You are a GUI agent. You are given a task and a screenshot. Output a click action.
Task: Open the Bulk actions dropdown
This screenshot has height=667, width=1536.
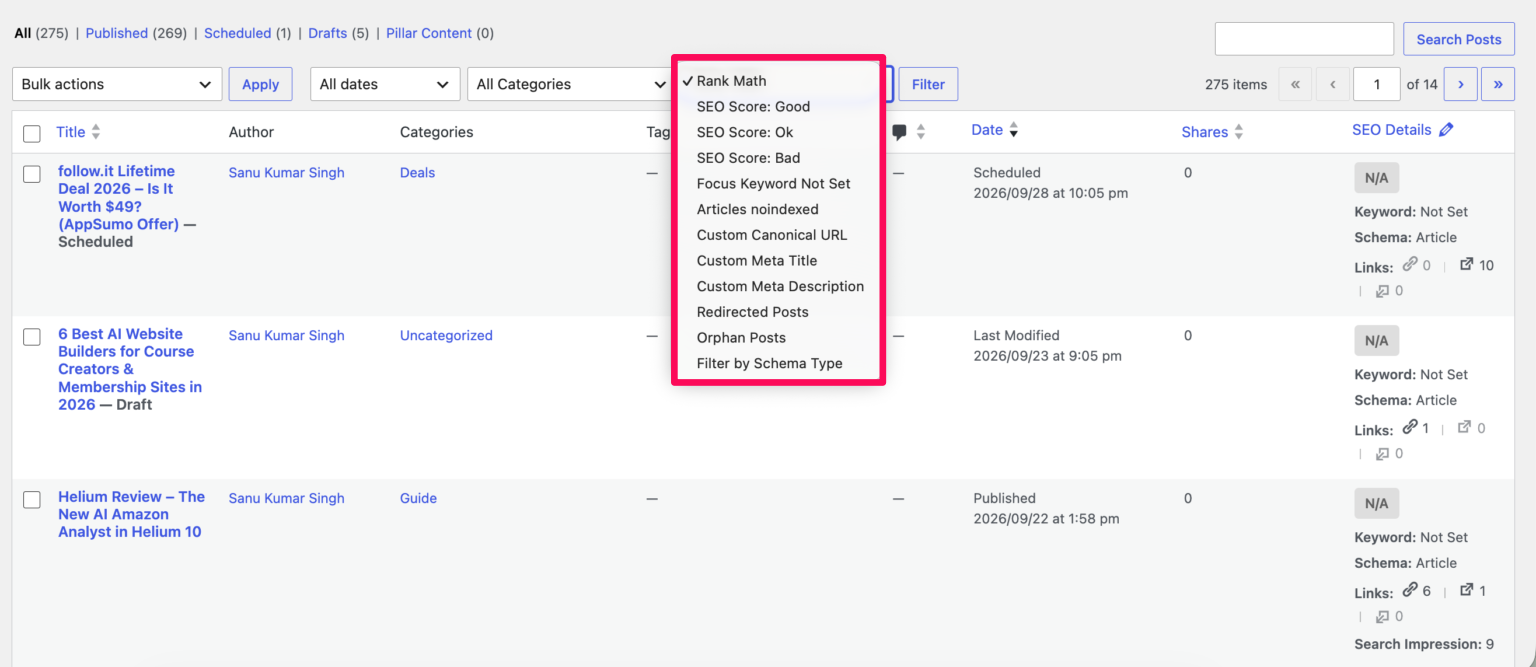117,84
